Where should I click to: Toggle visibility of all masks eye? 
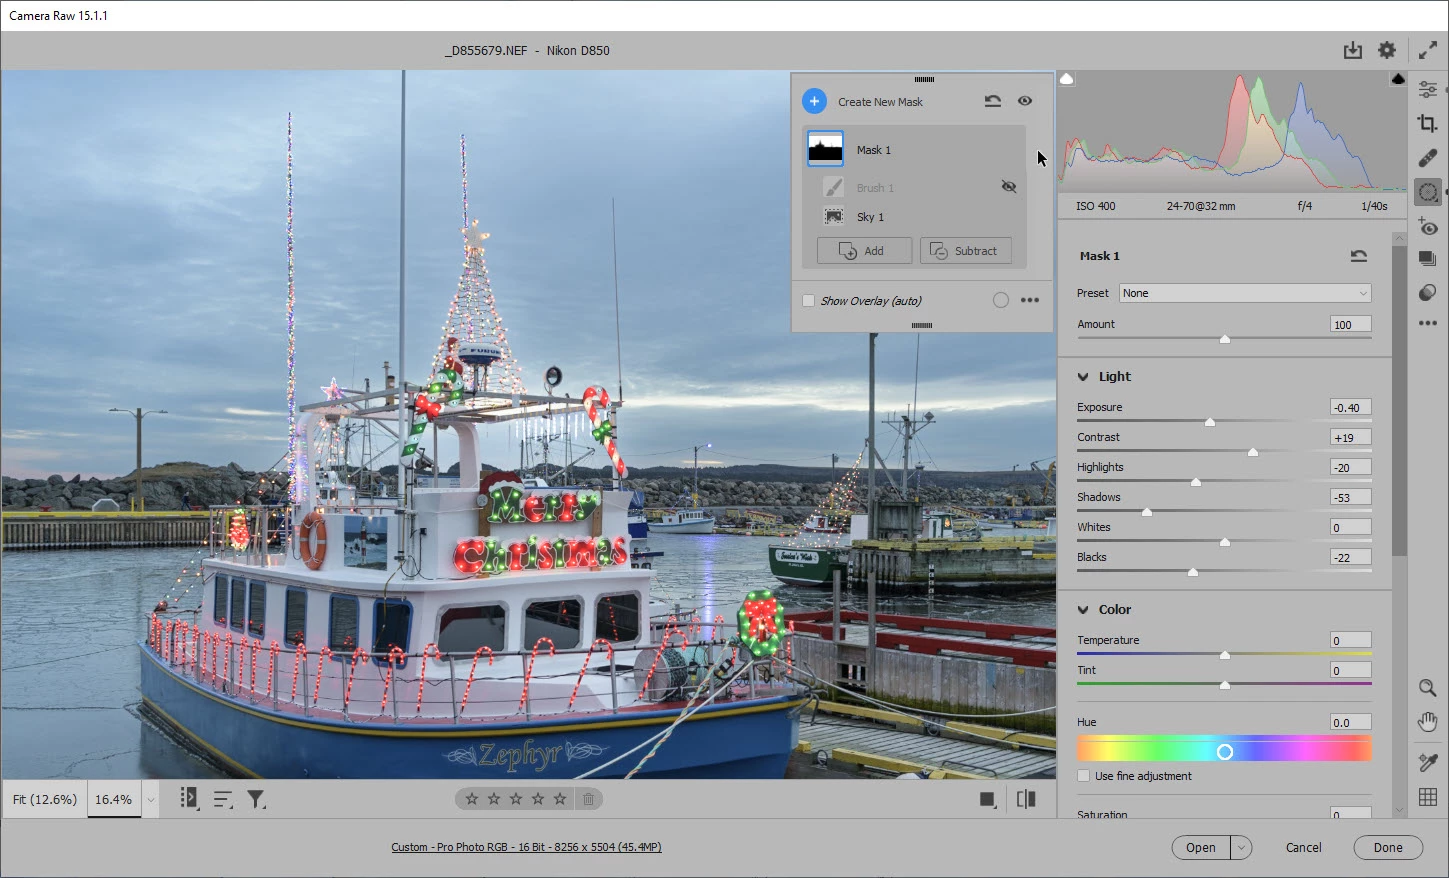pos(1025,101)
